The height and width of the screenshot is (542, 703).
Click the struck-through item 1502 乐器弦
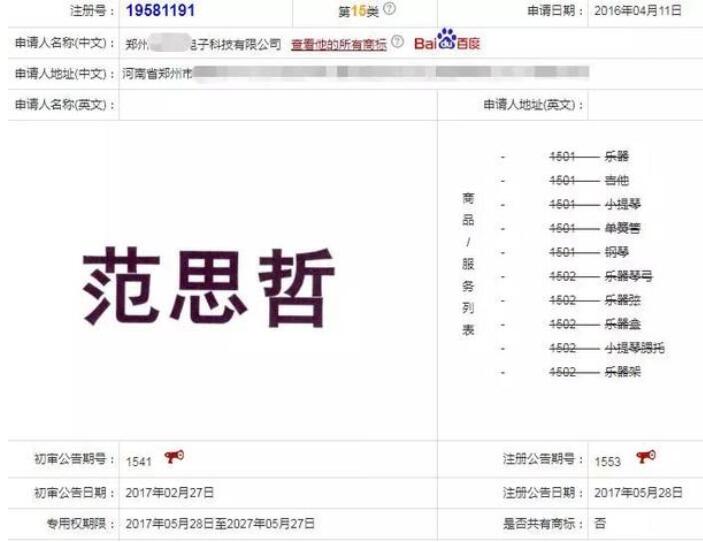595,299
